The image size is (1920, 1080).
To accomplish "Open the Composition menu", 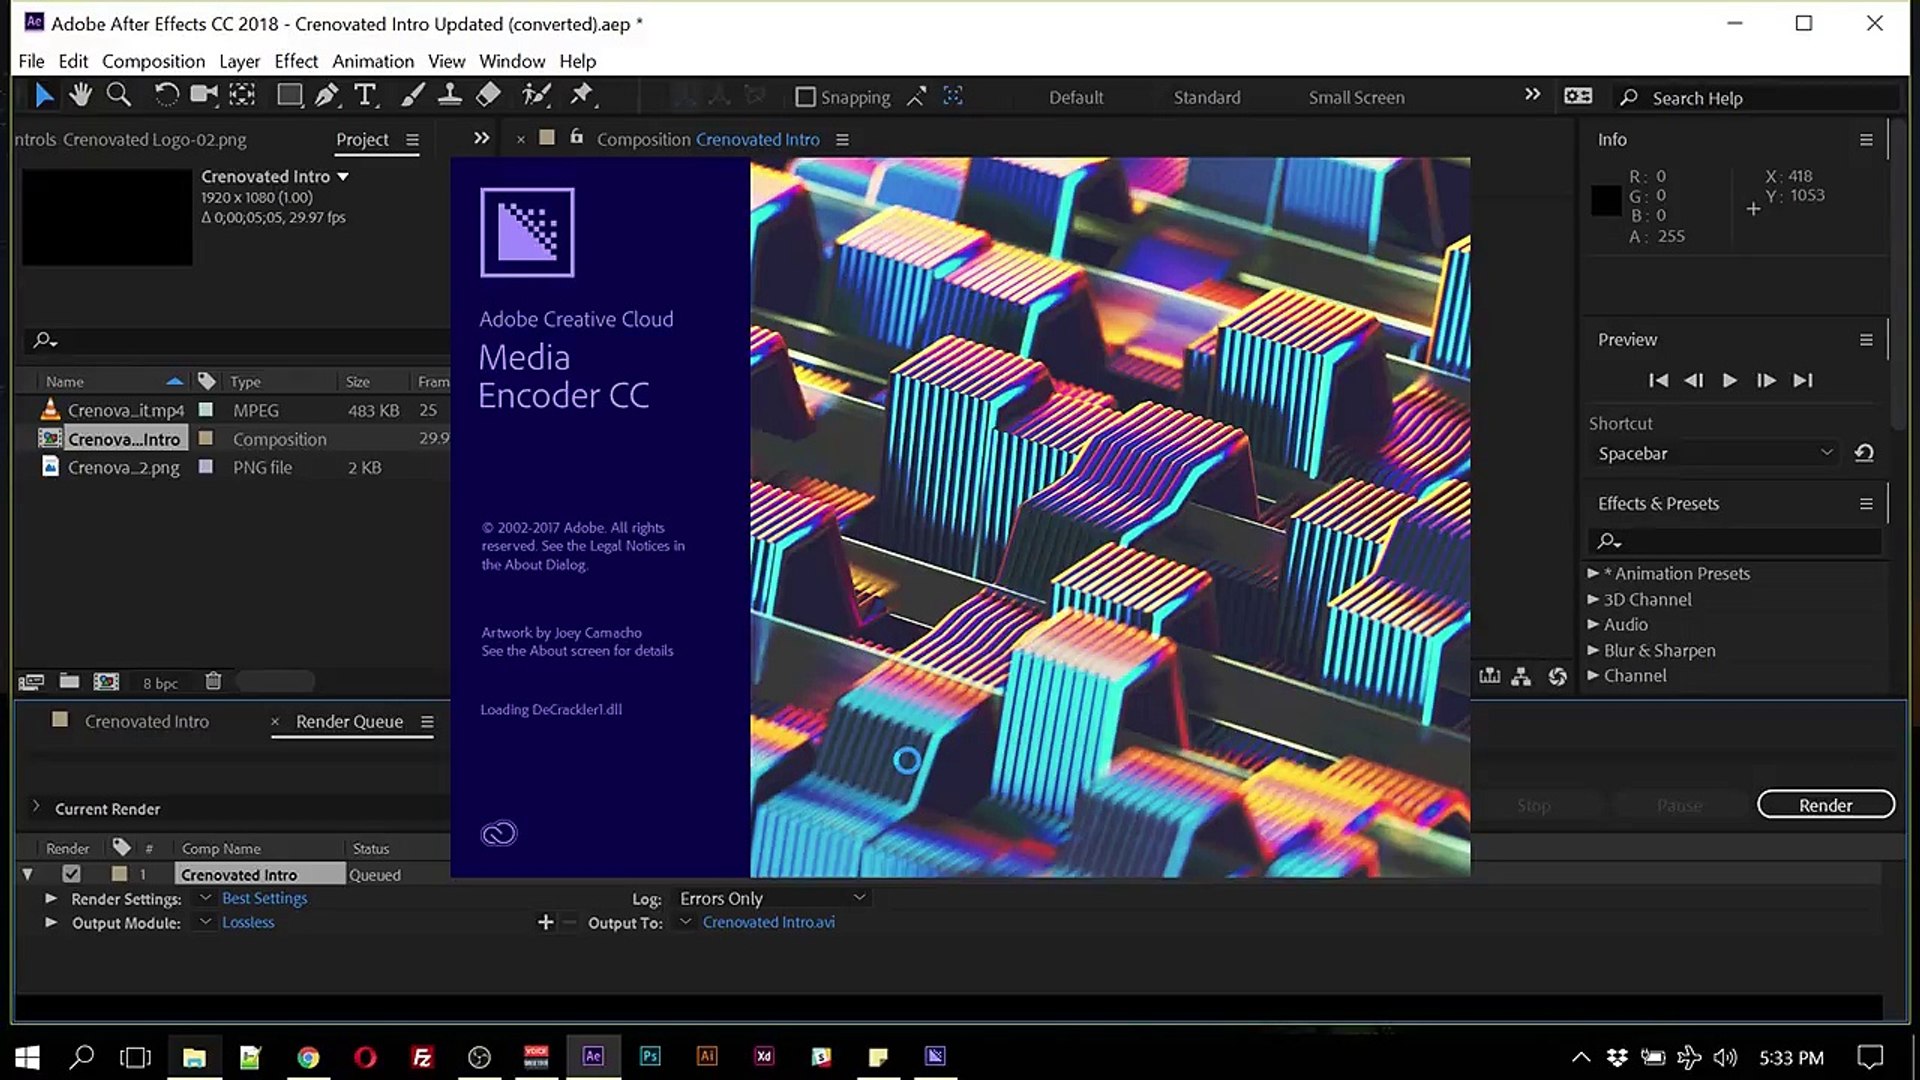I will [153, 61].
